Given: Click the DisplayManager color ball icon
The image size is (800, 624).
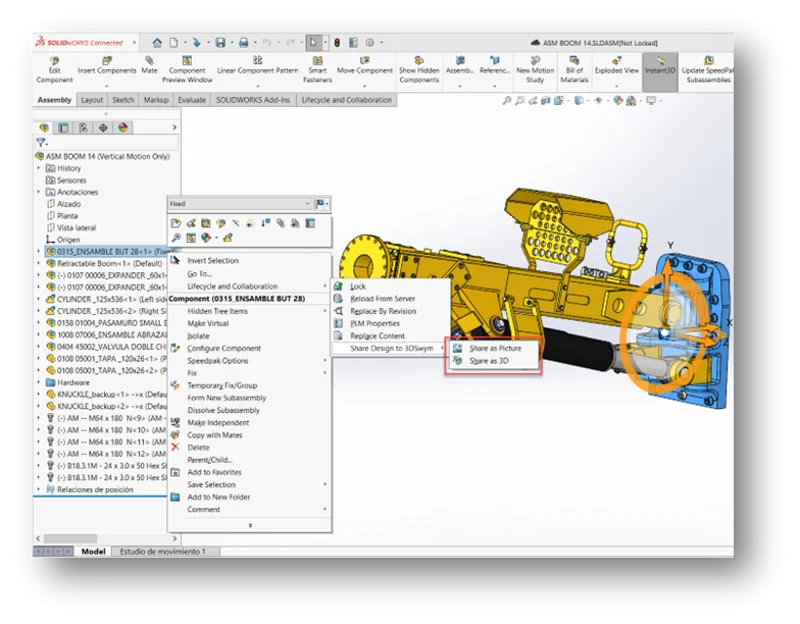Looking at the screenshot, I should pos(123,128).
